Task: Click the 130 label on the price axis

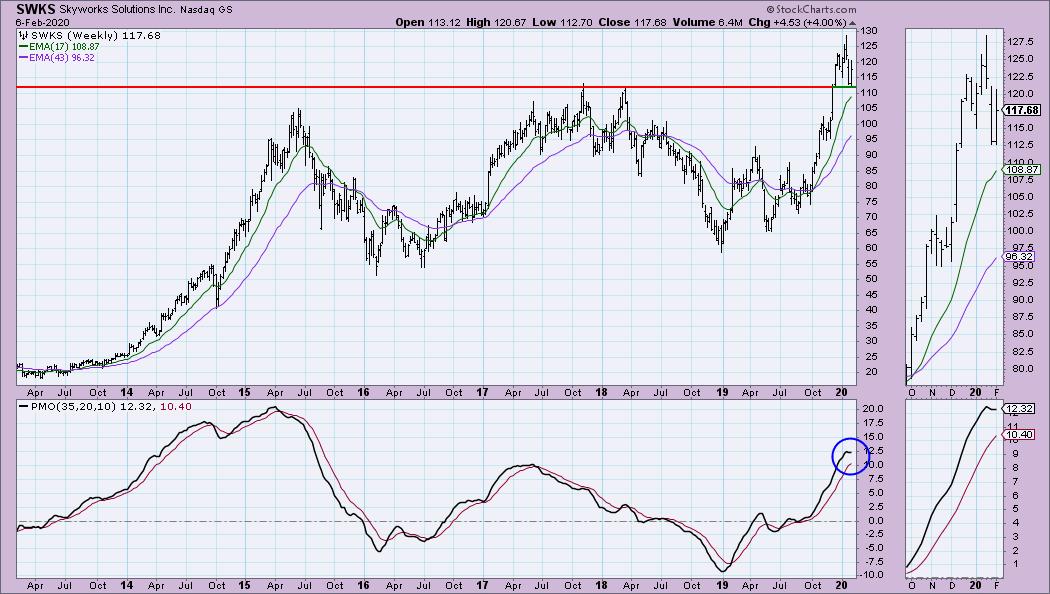Action: coord(869,31)
